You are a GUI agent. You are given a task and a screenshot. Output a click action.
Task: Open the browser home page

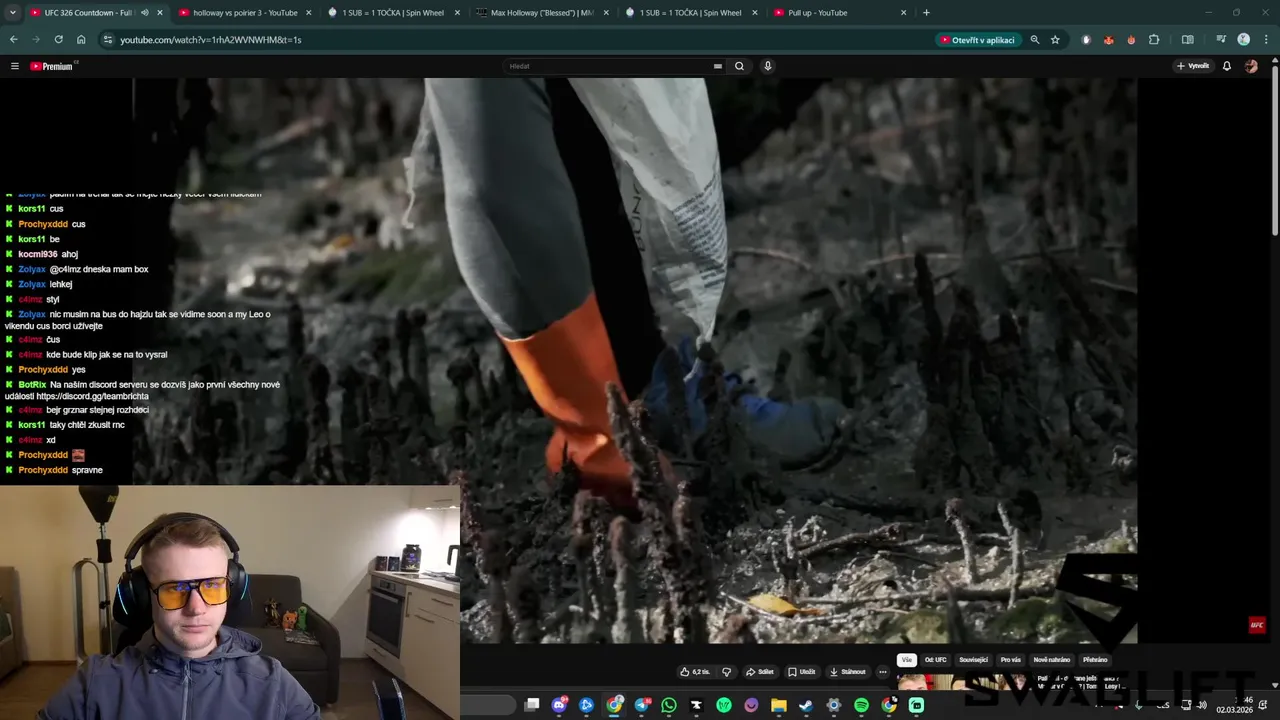click(x=81, y=40)
